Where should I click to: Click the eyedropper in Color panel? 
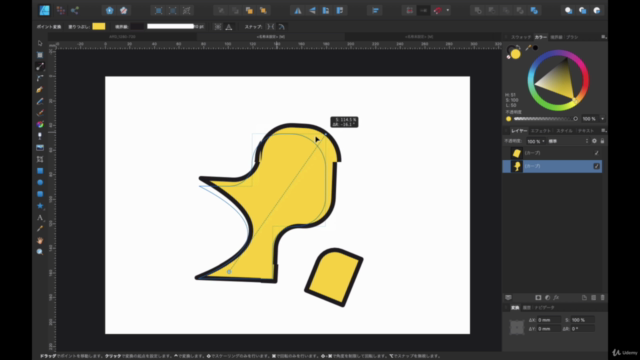point(528,48)
